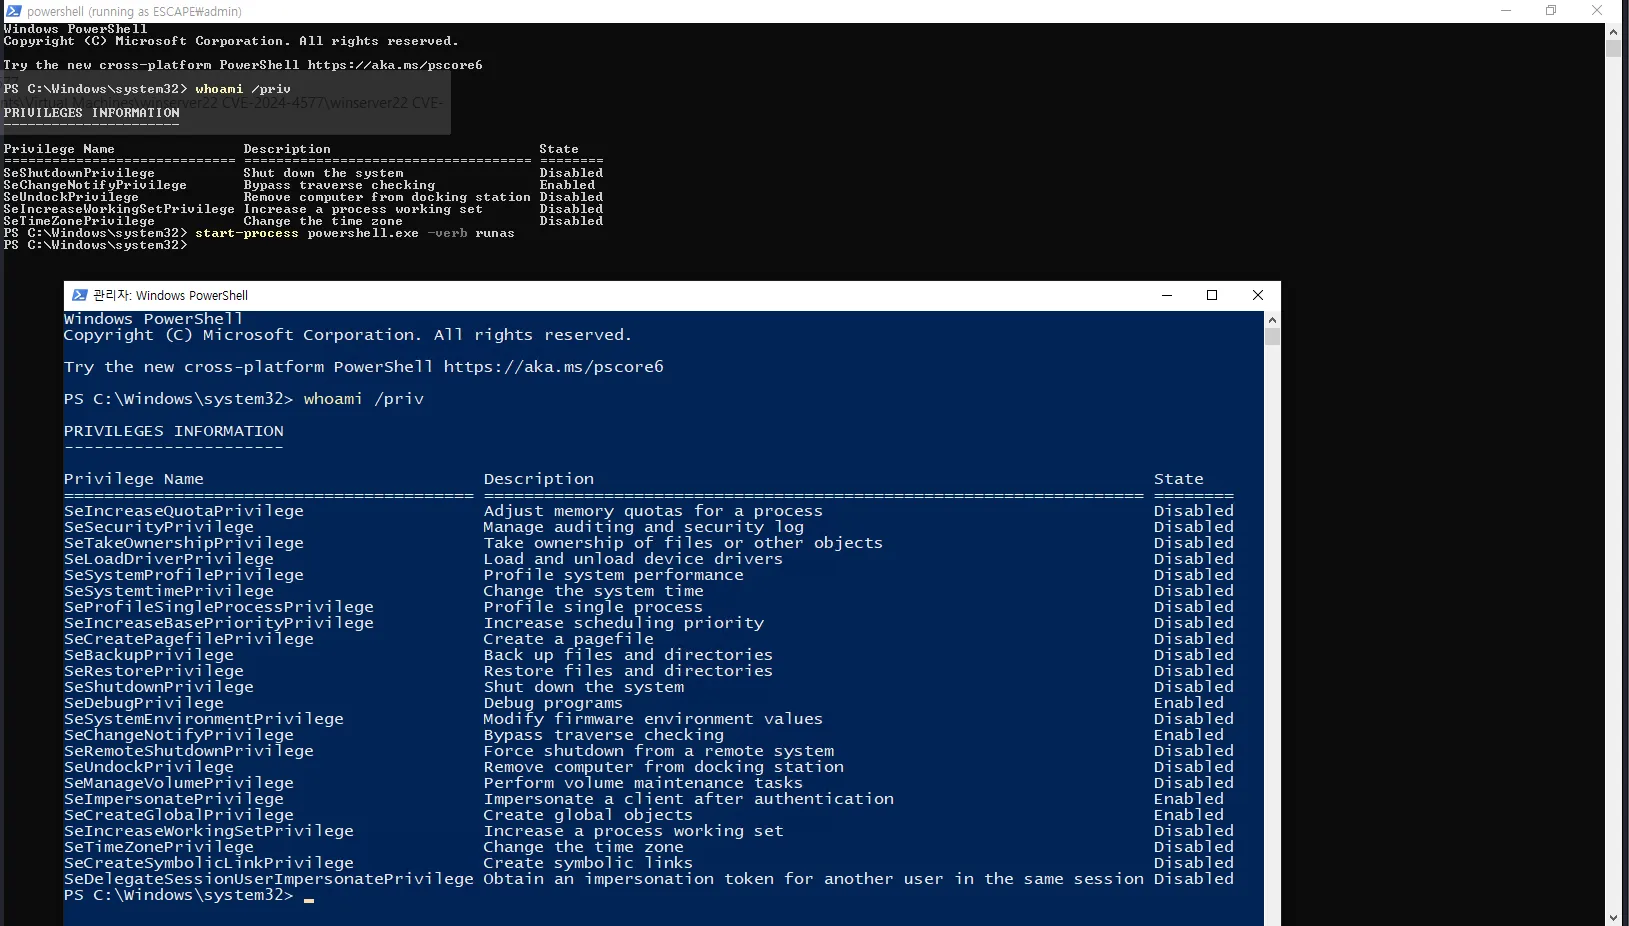
Task: Click the aka.ms/pscore6 URL in Administrator window
Action: [553, 367]
